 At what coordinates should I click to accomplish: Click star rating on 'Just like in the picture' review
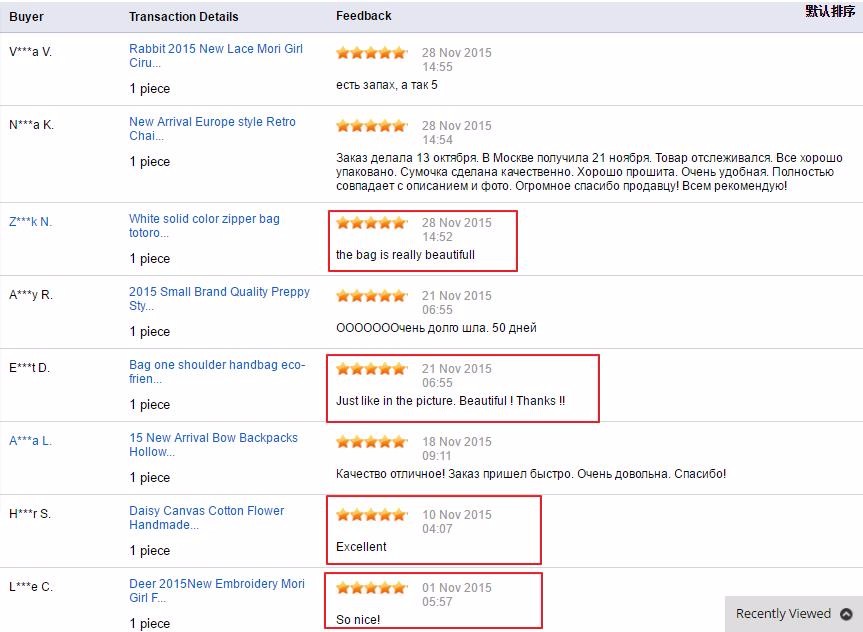click(372, 369)
